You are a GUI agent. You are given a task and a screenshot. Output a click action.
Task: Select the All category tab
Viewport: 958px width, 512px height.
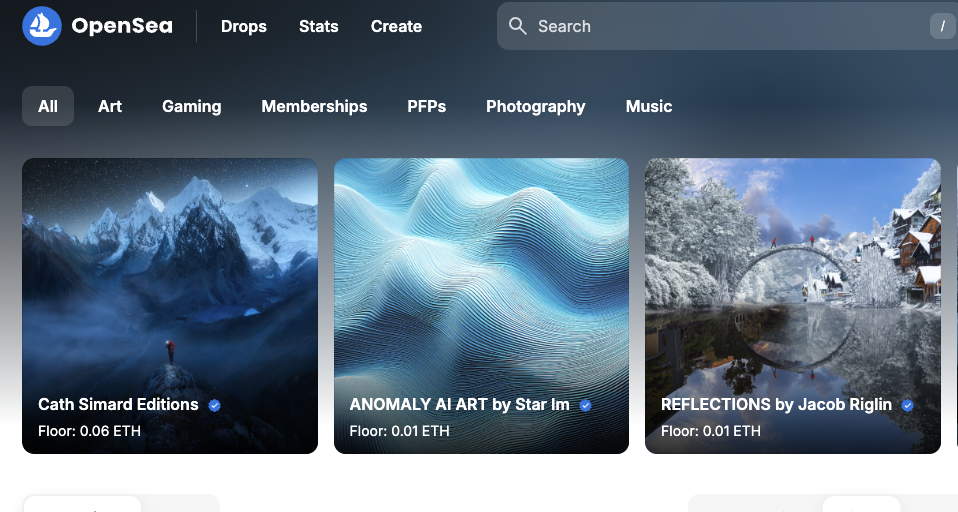coord(48,106)
